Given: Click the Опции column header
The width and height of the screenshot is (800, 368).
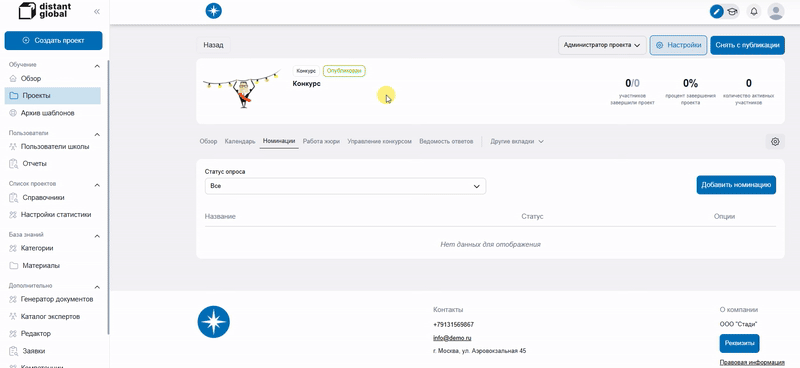Looking at the screenshot, I should coord(724,216).
